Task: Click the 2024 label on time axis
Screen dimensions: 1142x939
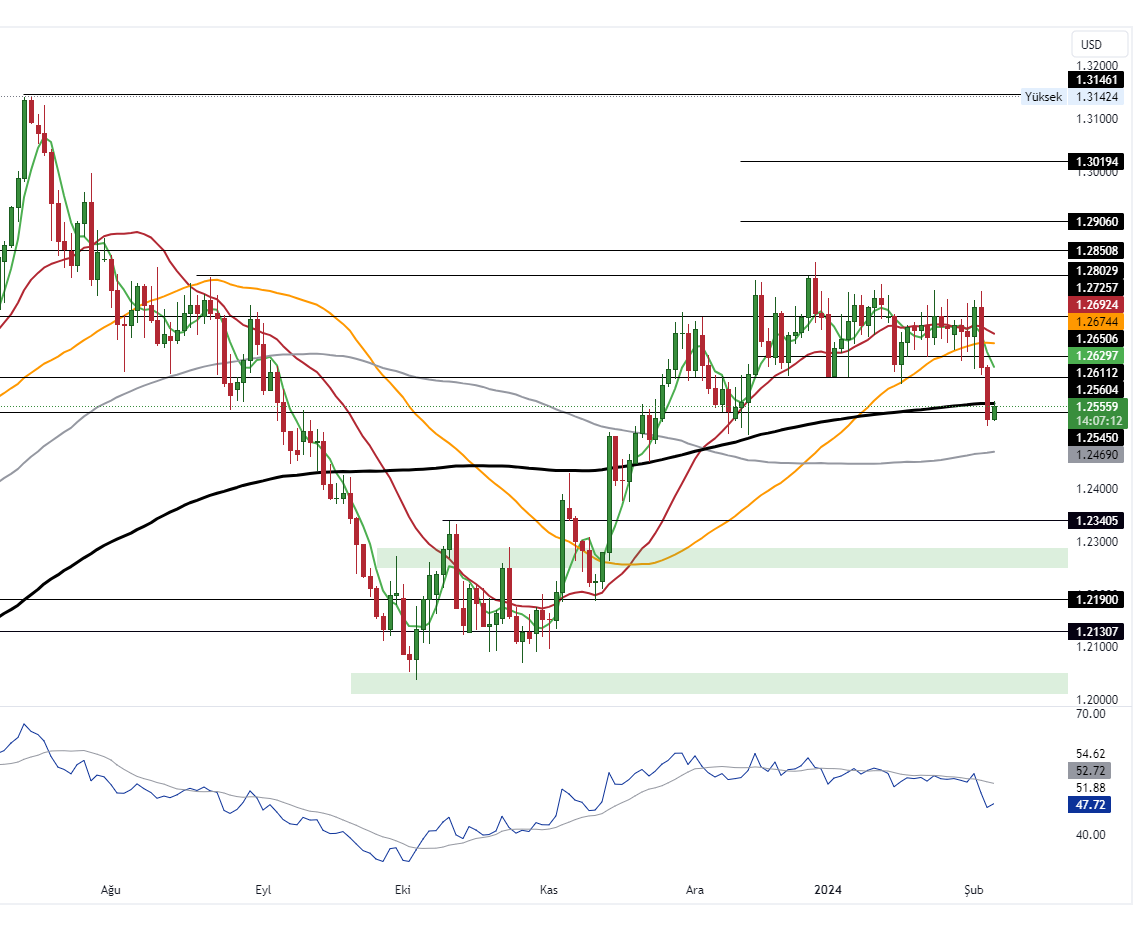Action: (x=829, y=890)
